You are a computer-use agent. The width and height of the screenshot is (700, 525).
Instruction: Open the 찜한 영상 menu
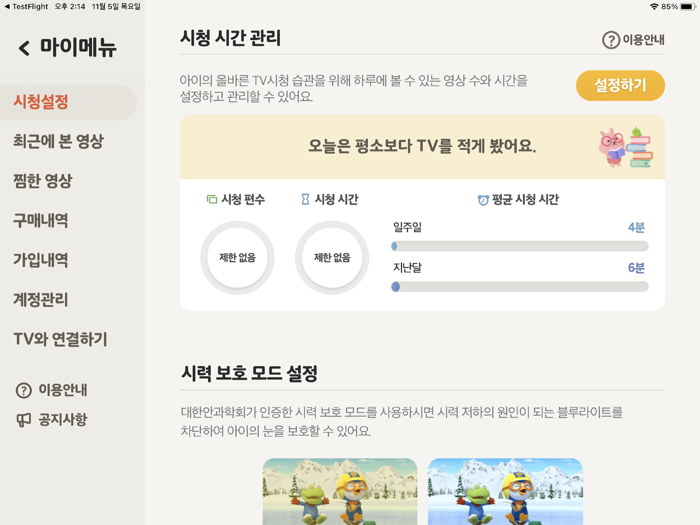pos(42,181)
